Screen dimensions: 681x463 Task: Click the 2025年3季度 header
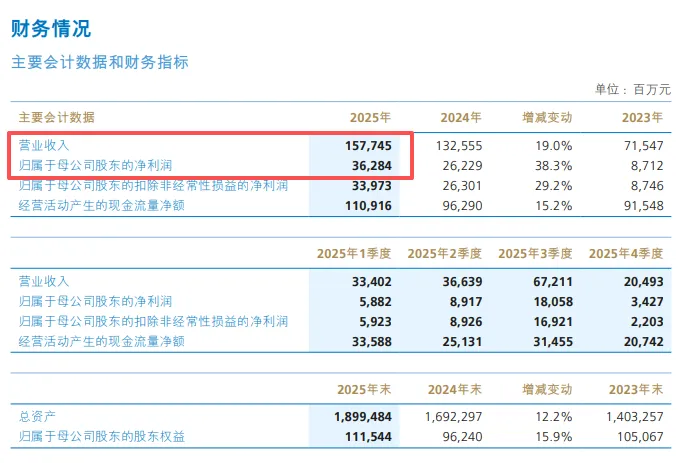coord(535,254)
